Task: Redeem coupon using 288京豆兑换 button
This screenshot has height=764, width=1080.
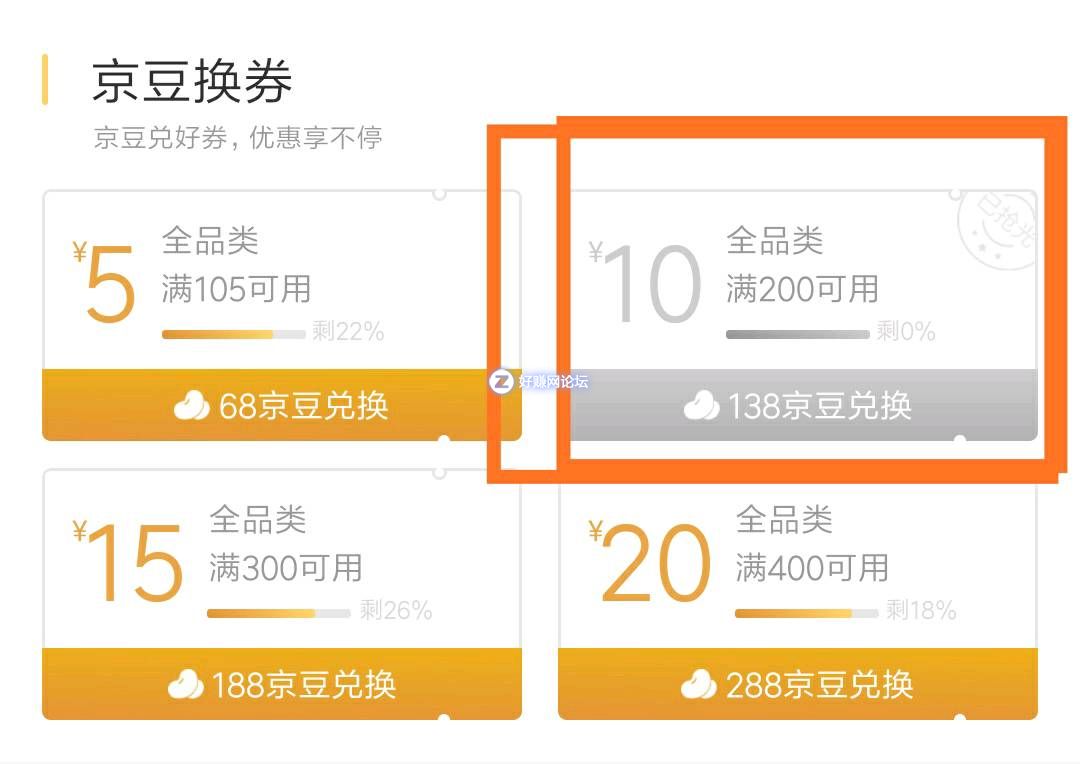Action: point(798,684)
